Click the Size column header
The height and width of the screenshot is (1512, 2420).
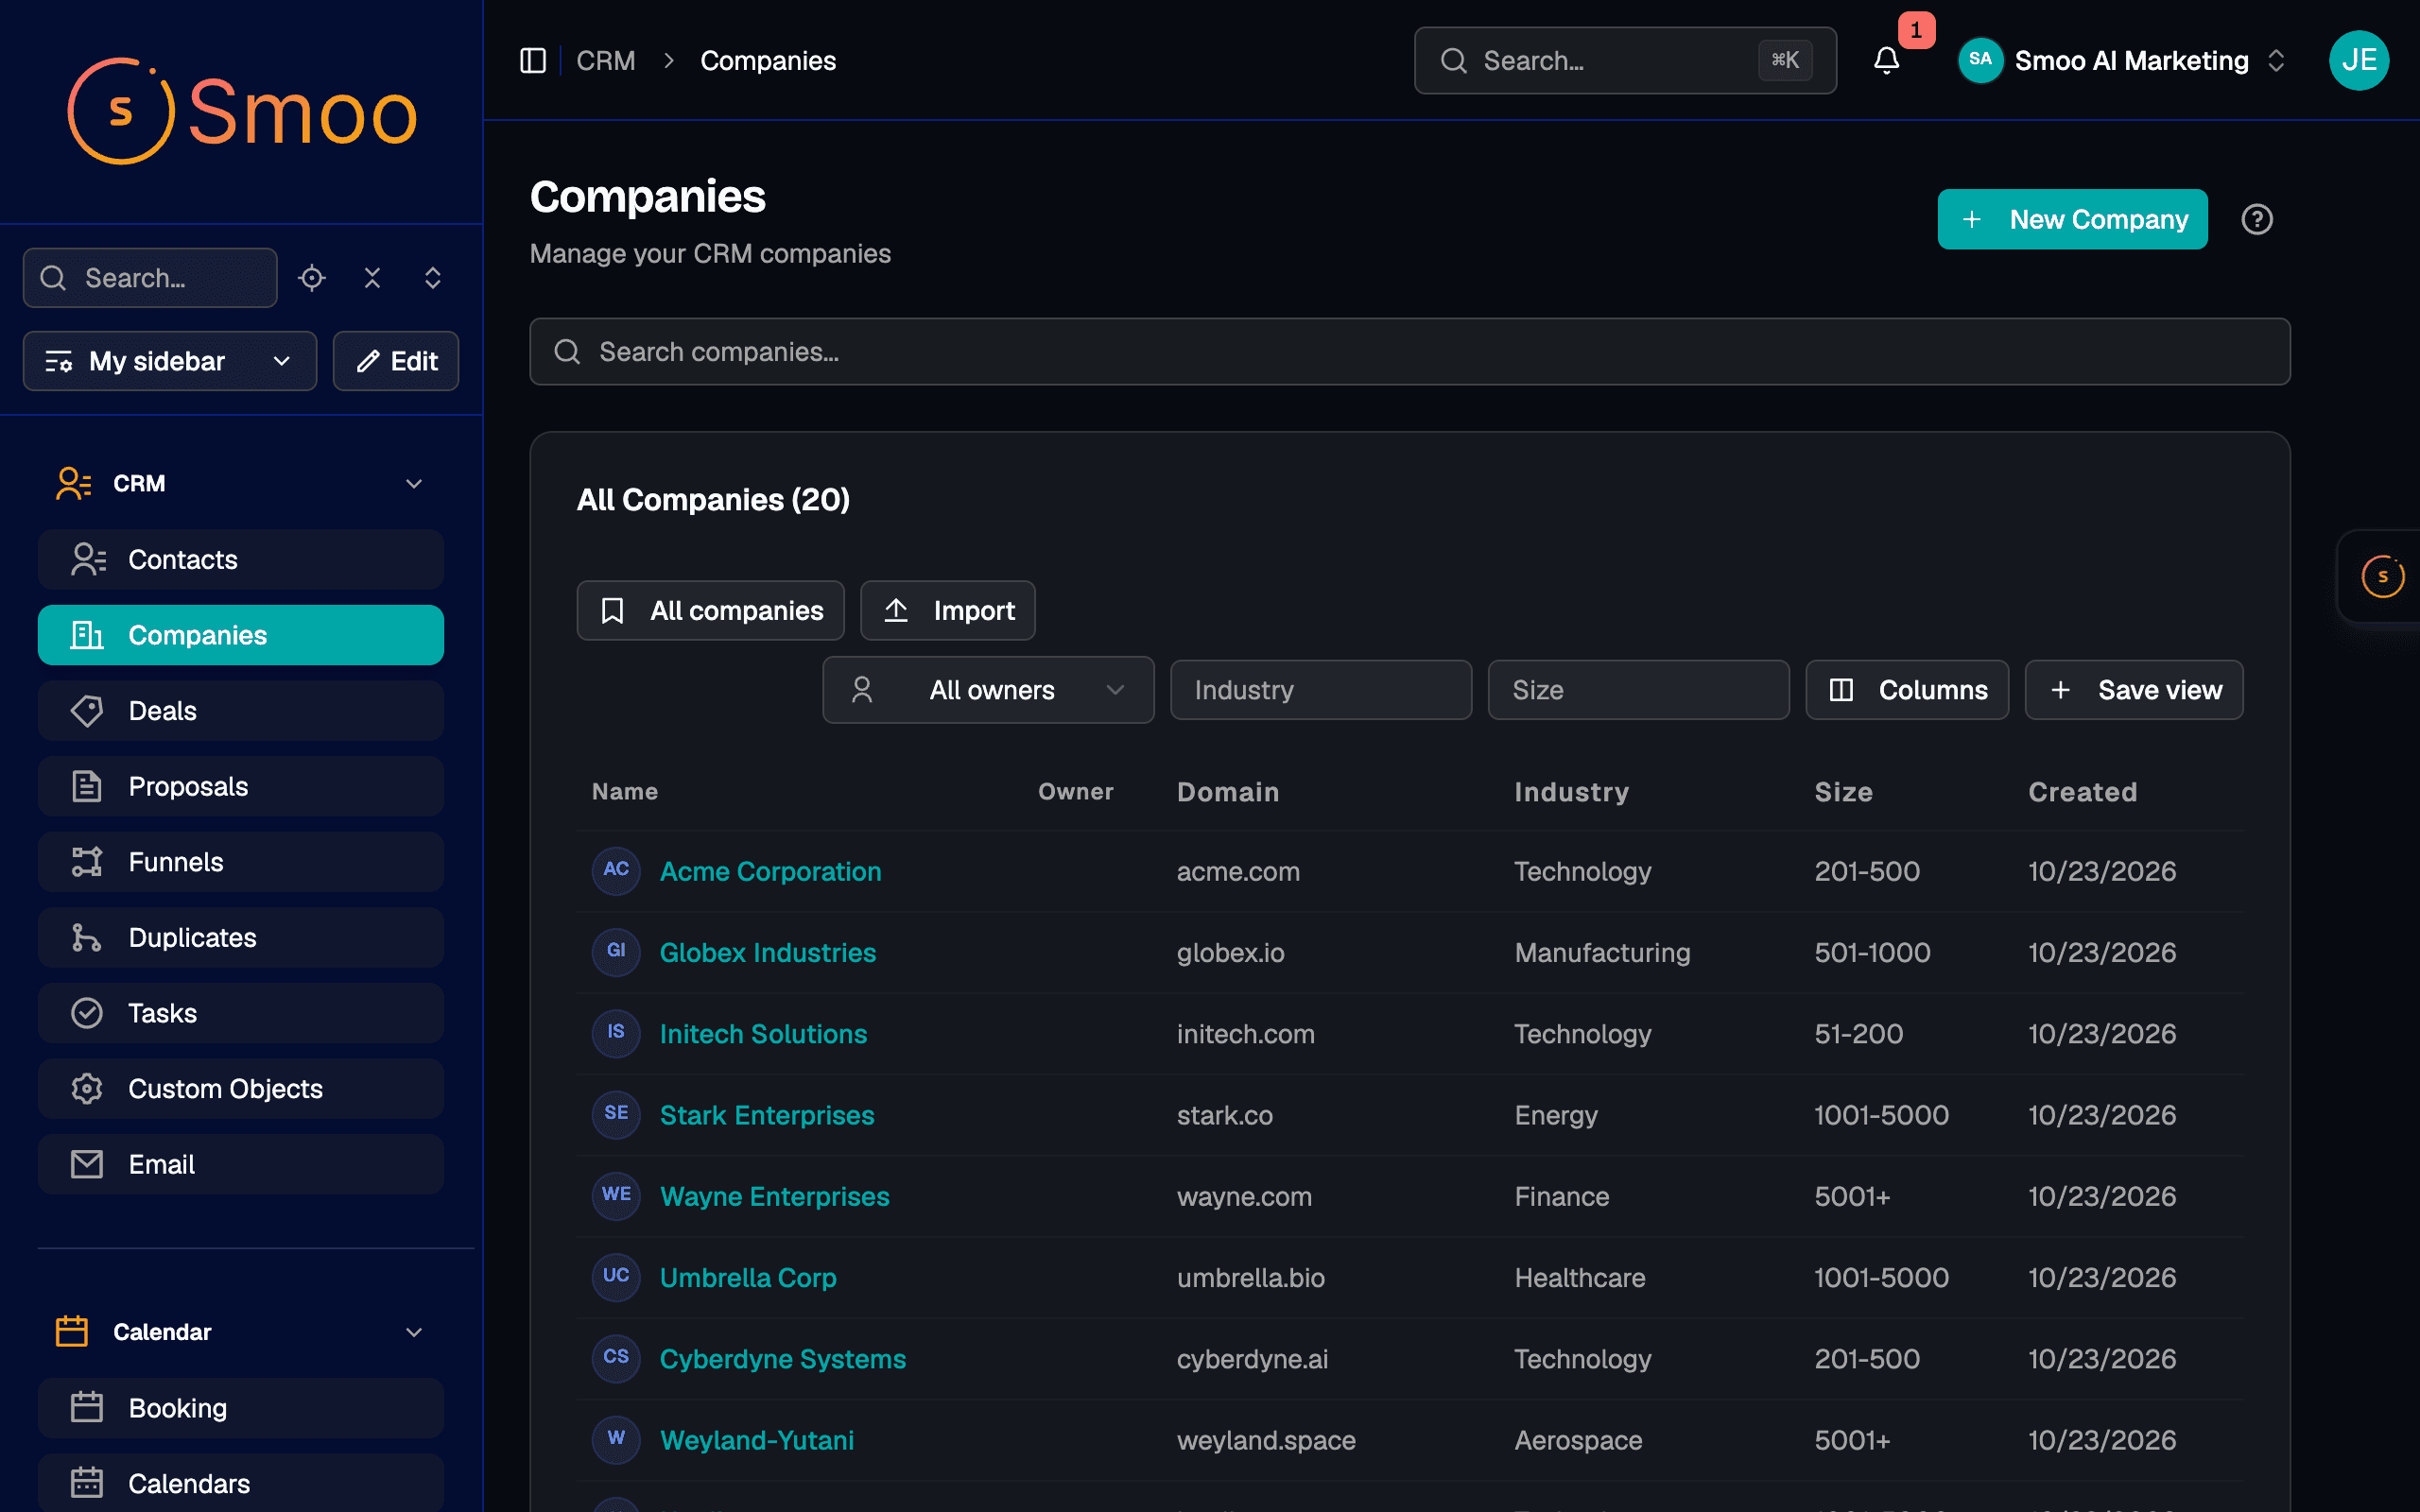[1843, 792]
